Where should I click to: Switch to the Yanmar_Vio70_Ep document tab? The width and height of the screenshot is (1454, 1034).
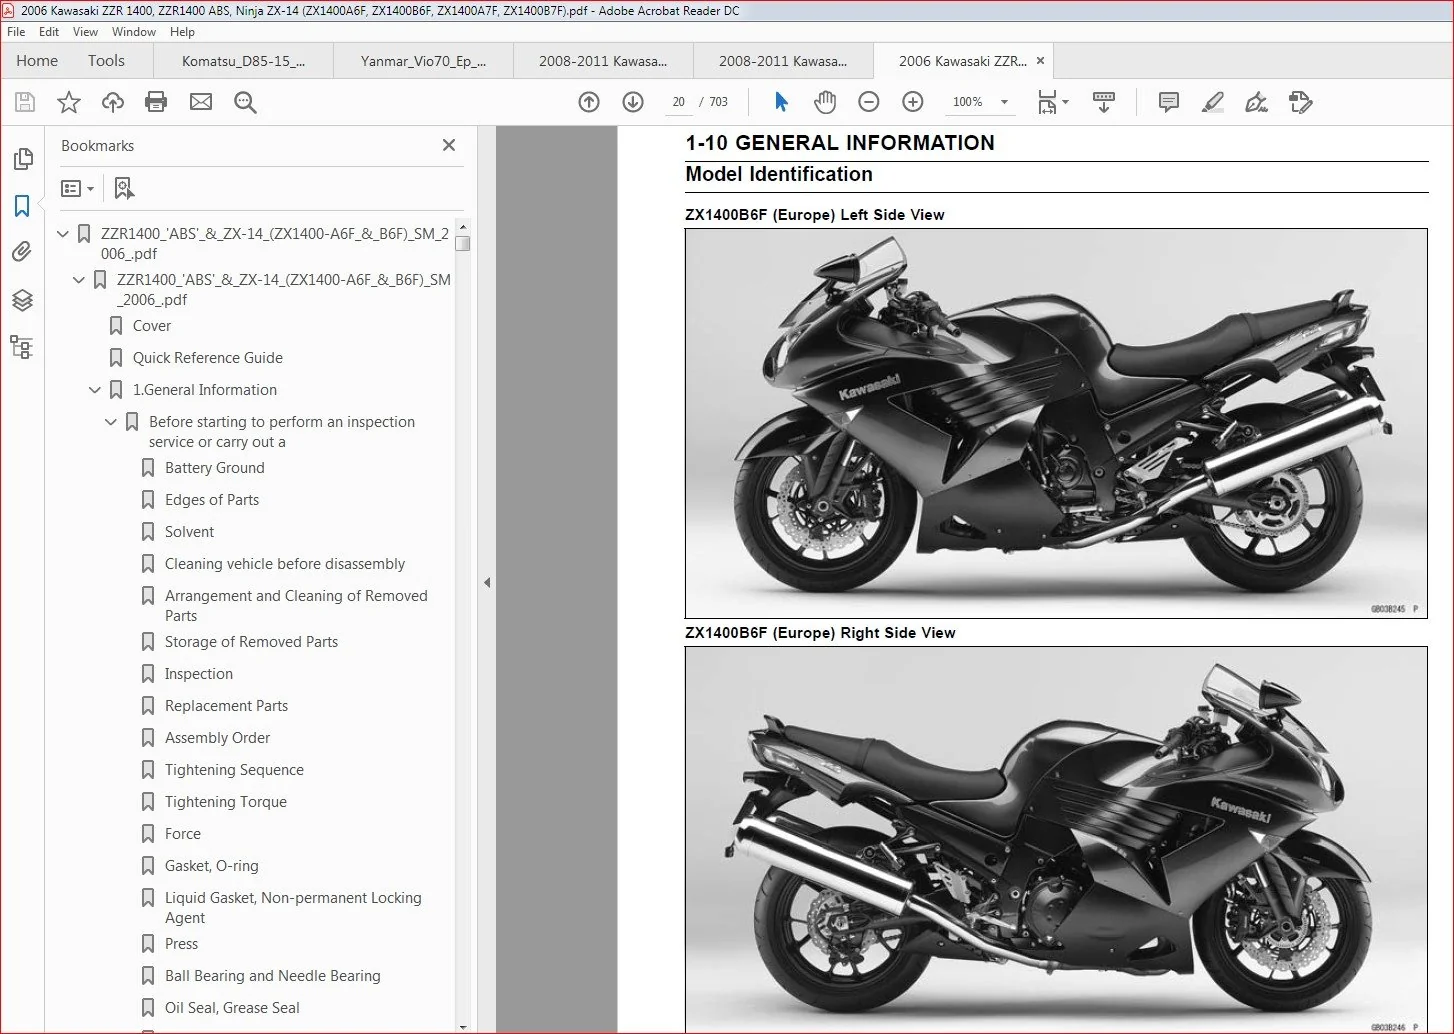coord(423,61)
